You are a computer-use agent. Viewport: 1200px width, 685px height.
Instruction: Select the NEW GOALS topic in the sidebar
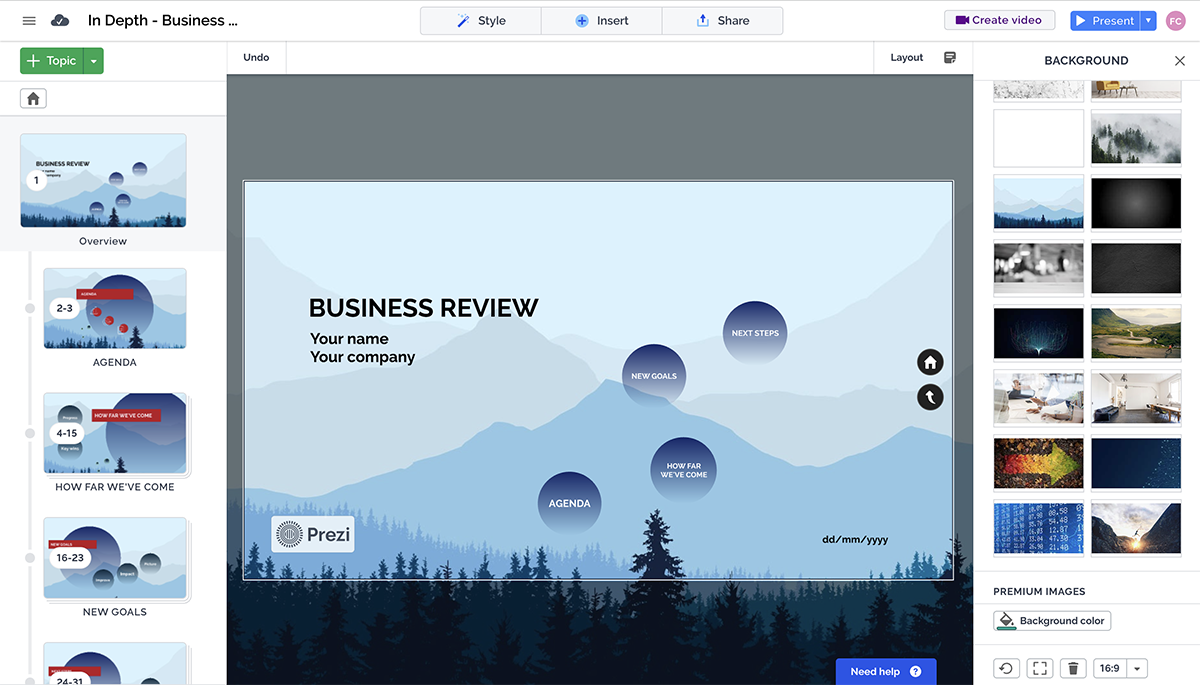(x=115, y=559)
